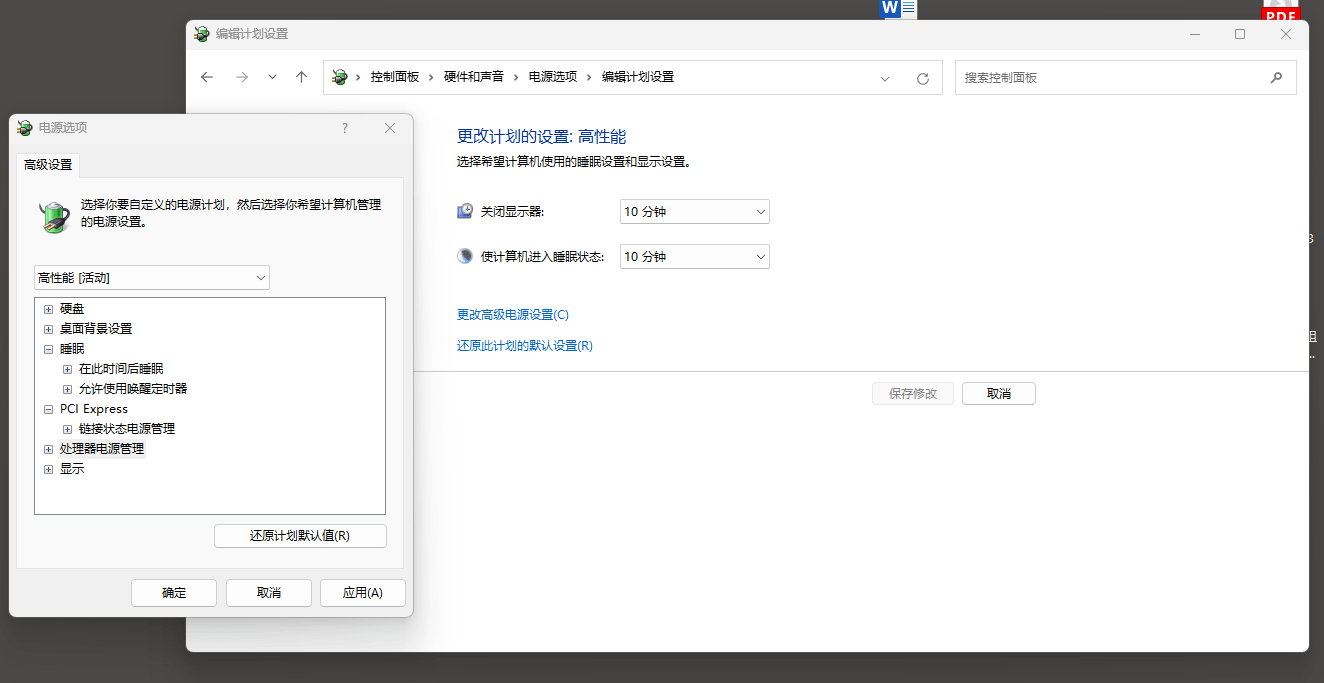Image resolution: width=1324 pixels, height=683 pixels.
Task: Click the 保存修改 button
Action: [913, 394]
